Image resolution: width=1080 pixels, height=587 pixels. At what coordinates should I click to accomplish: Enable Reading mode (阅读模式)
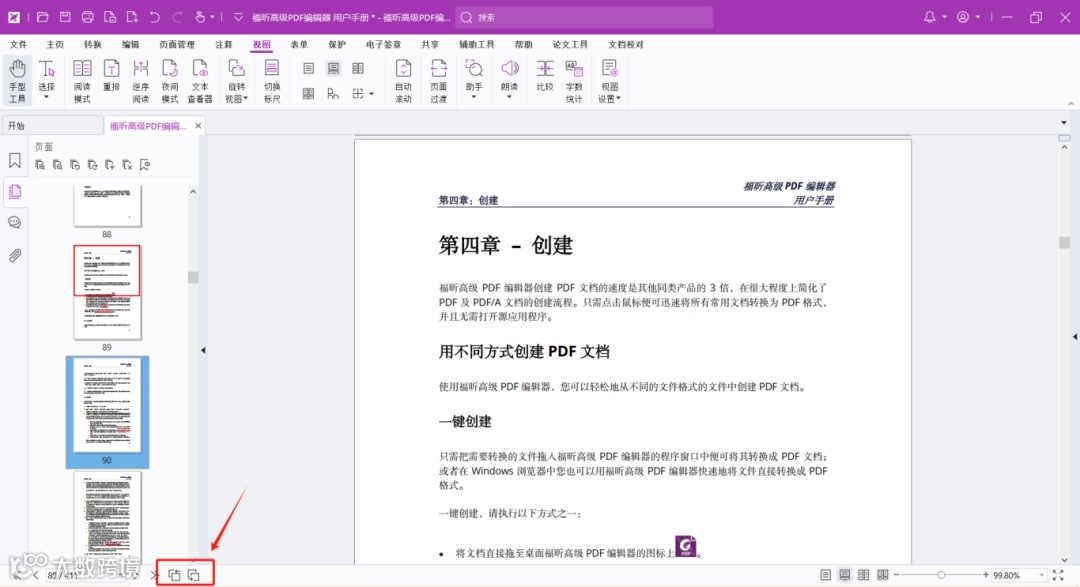[82, 81]
